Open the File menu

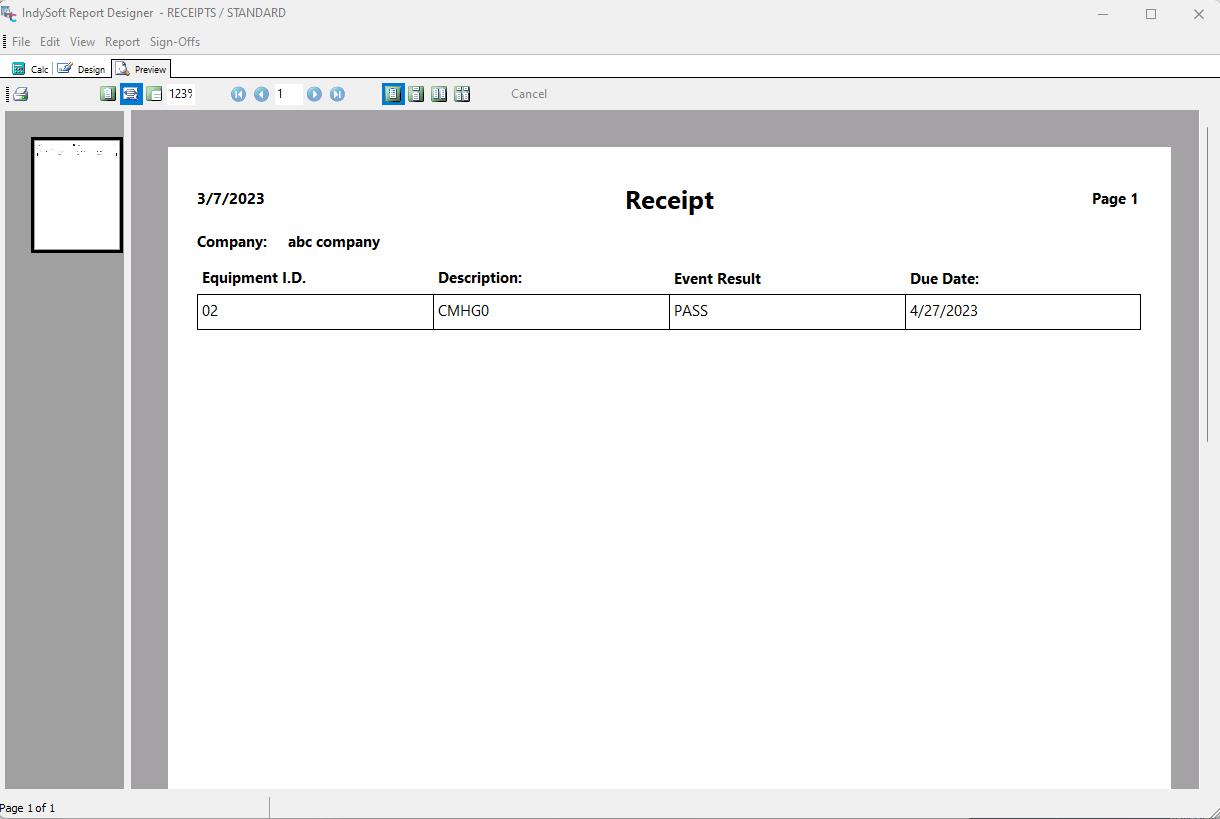point(21,42)
